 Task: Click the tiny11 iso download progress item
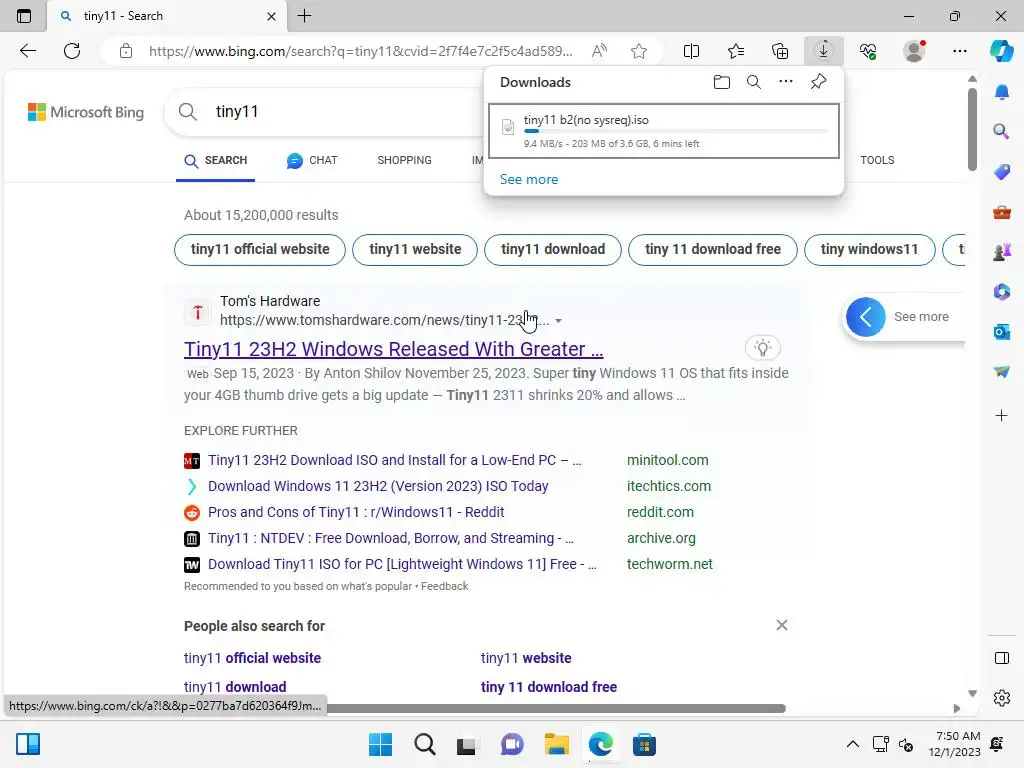tap(664, 131)
